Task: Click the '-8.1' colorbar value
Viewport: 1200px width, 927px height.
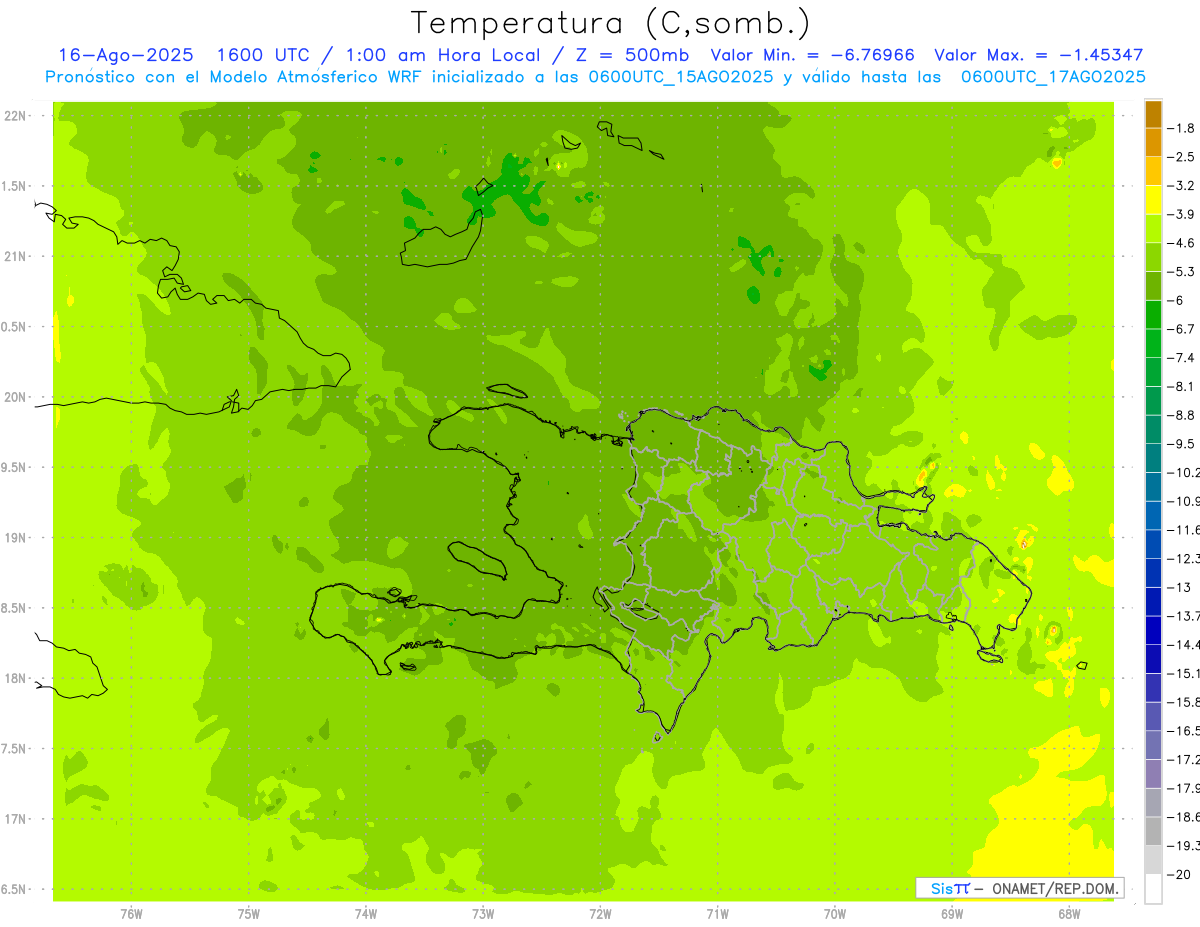Action: (1183, 386)
